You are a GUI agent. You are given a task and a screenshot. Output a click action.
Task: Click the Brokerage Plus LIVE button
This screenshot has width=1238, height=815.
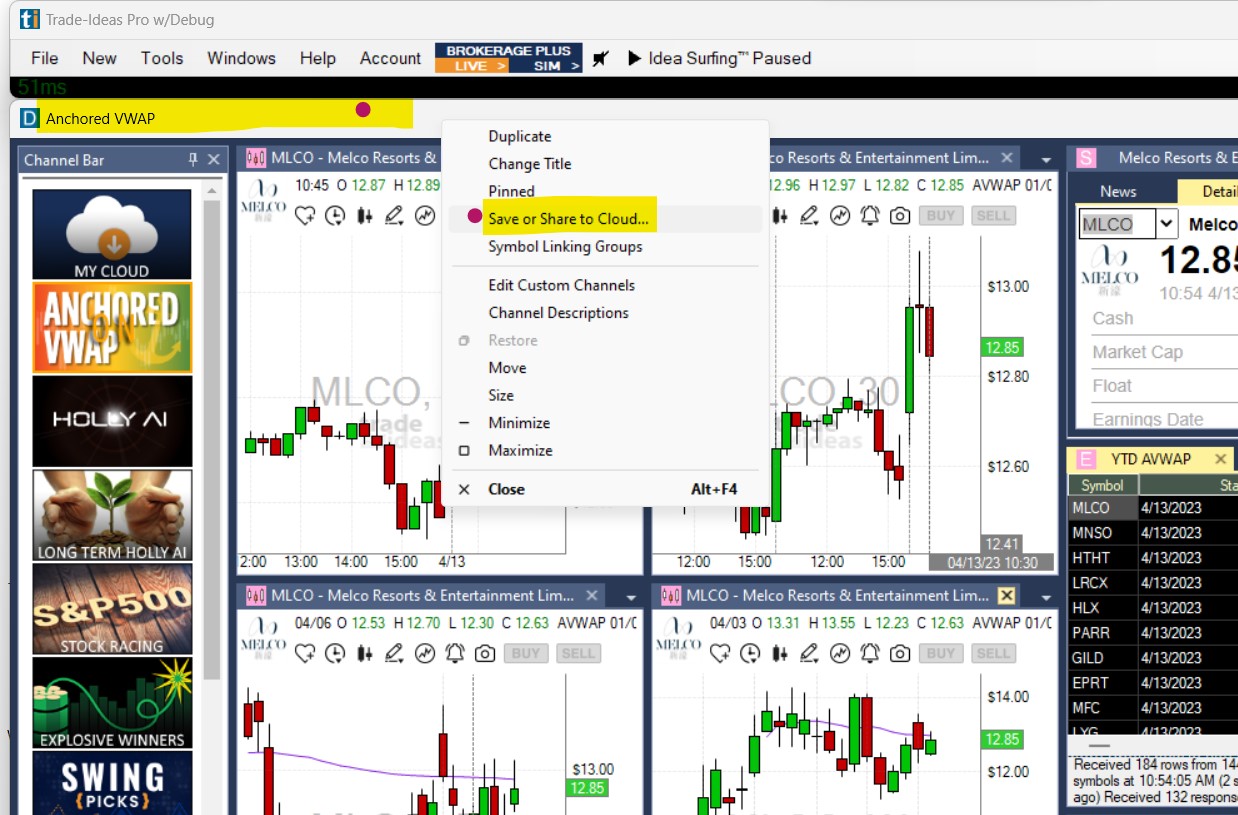coord(472,66)
